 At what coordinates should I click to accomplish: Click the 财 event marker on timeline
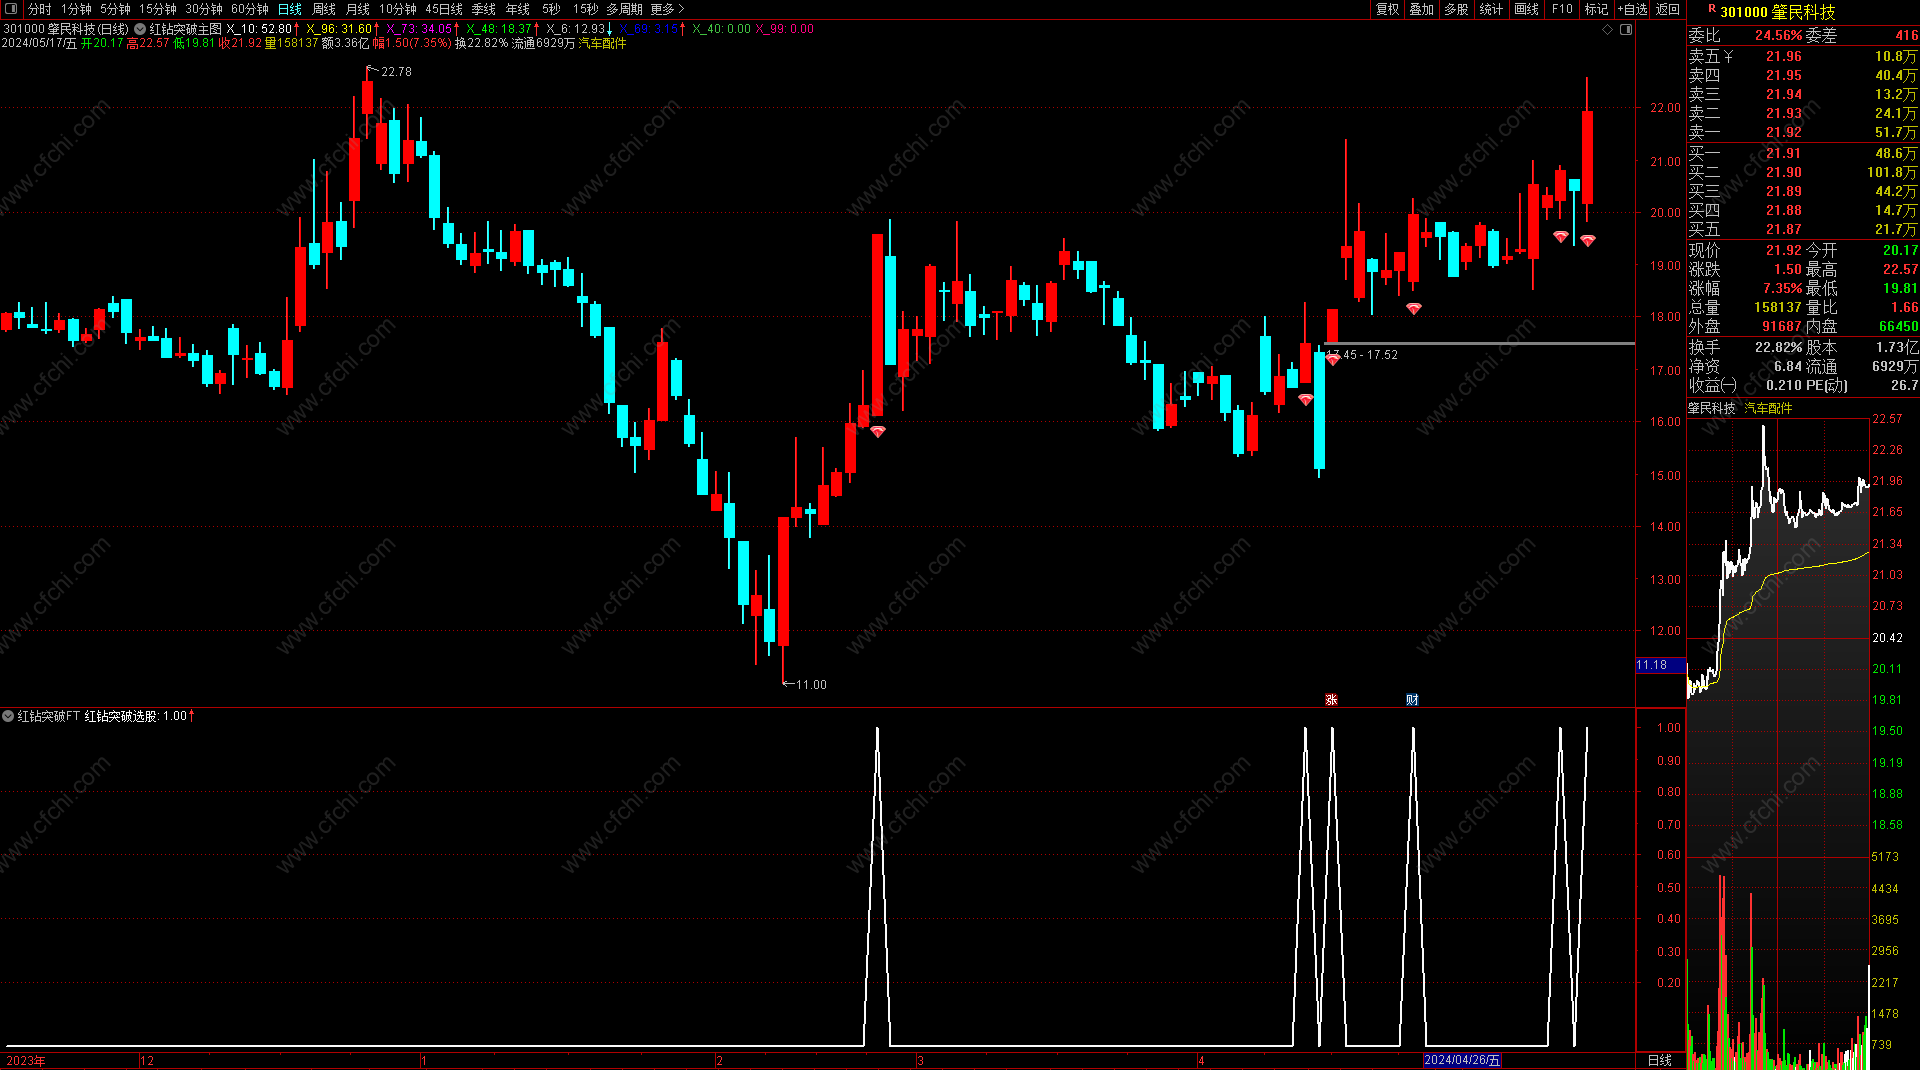(x=1412, y=699)
